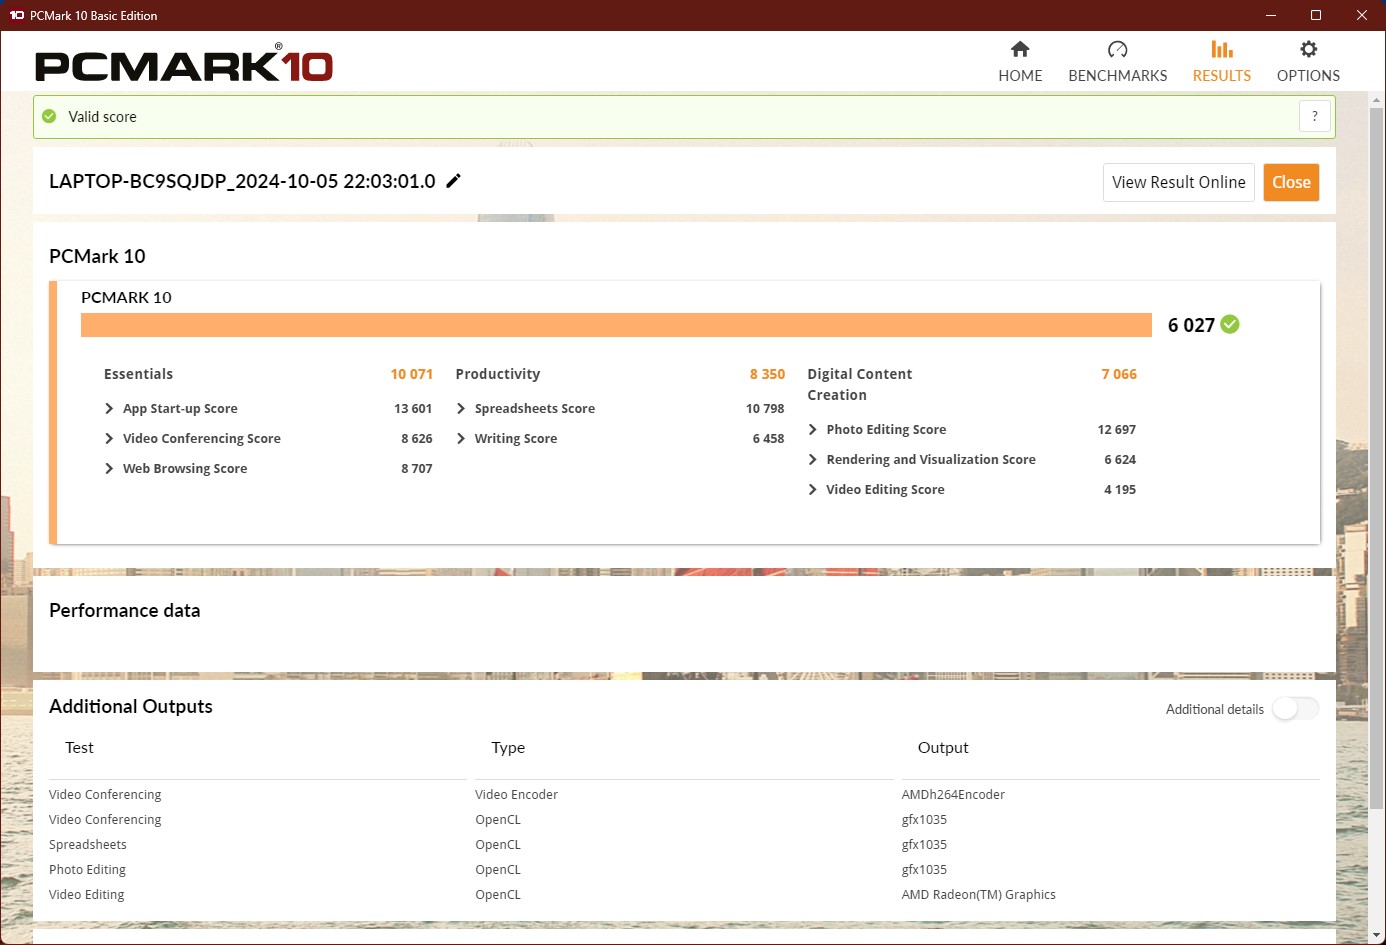
Task: Click the Video Editing test row
Action: 87,894
